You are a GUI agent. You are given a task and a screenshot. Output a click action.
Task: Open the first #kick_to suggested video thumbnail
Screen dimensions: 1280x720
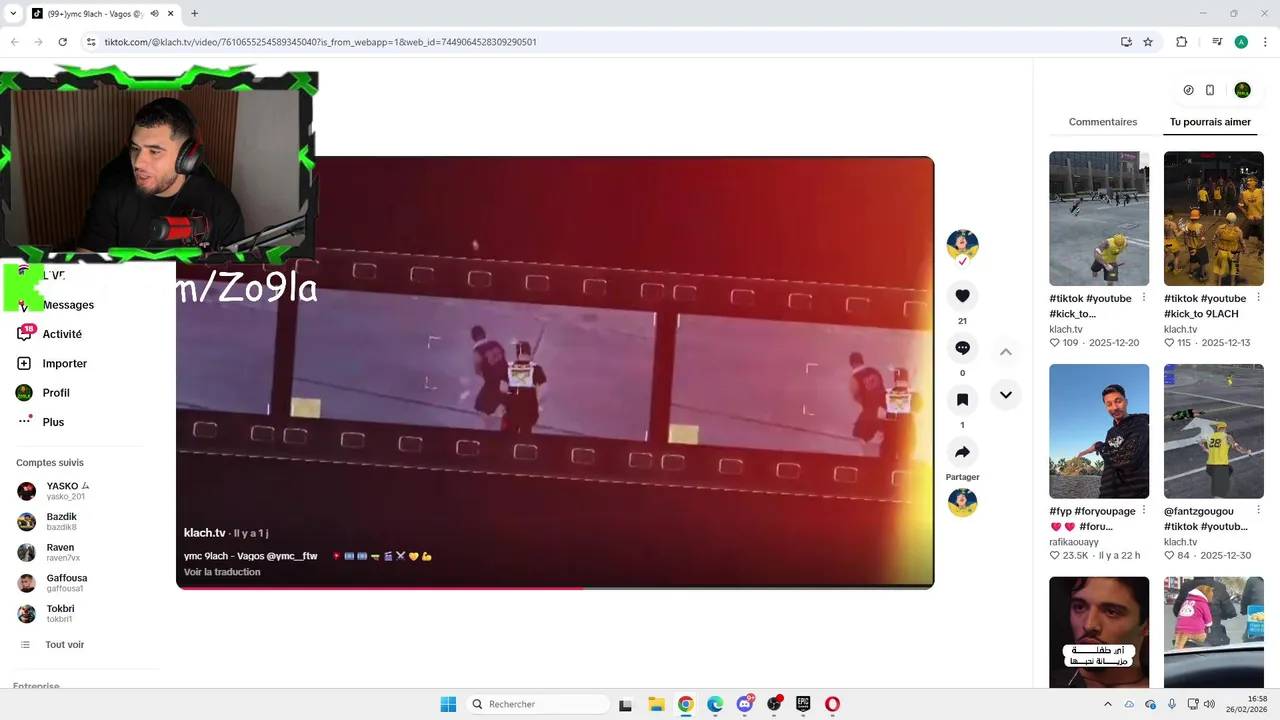(1099, 218)
